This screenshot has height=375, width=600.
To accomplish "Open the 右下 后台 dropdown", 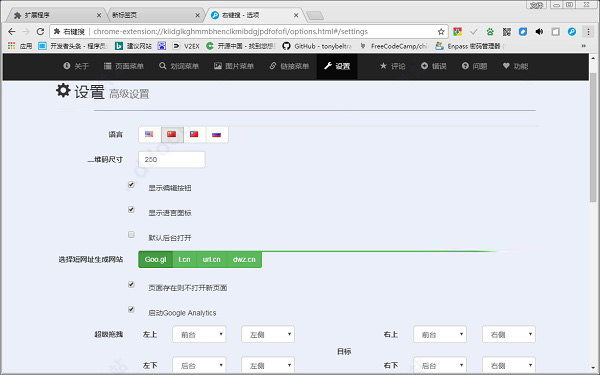I will [x=440, y=365].
